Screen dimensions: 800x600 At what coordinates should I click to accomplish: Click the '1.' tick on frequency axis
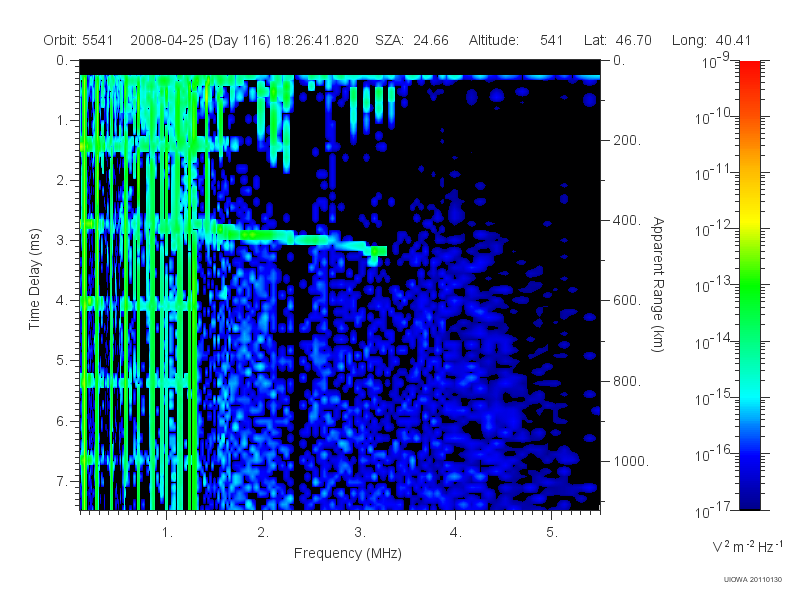[x=167, y=533]
